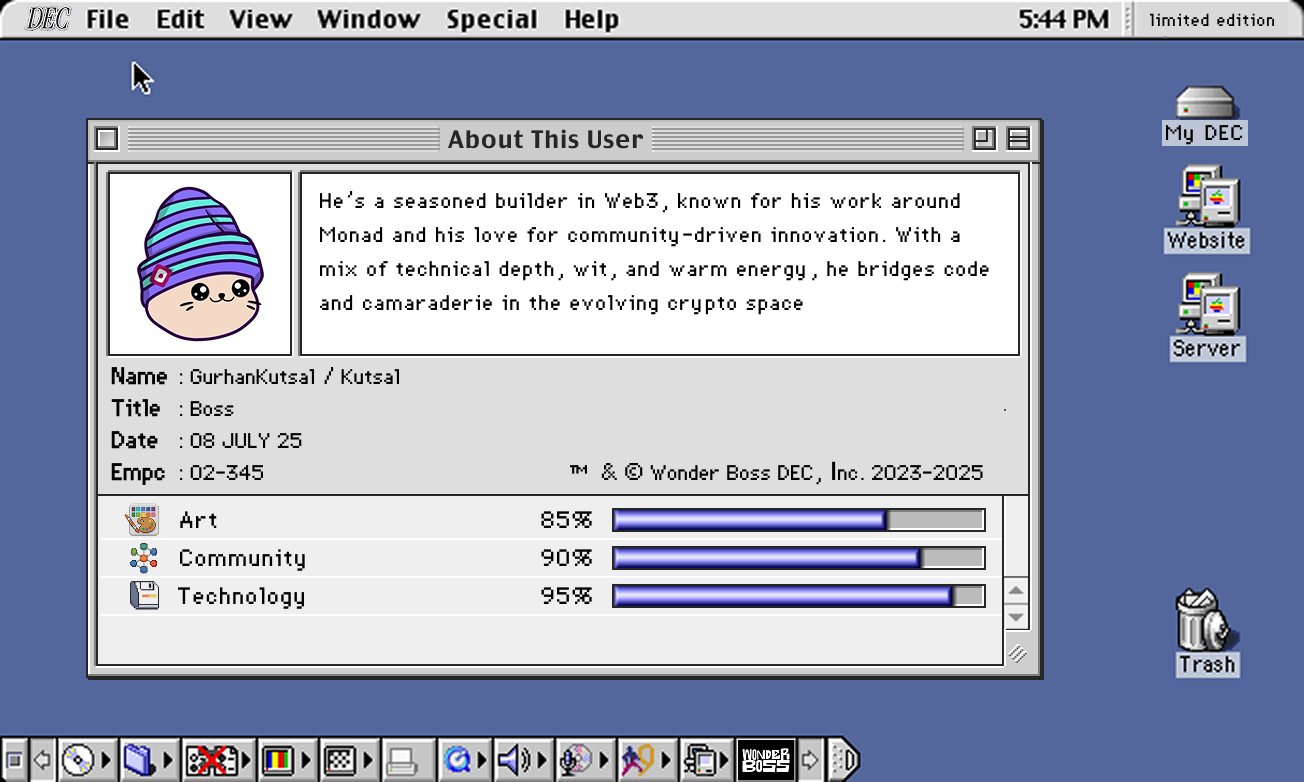This screenshot has width=1304, height=782.
Task: Click the limited edition application menu button
Action: [x=1211, y=20]
